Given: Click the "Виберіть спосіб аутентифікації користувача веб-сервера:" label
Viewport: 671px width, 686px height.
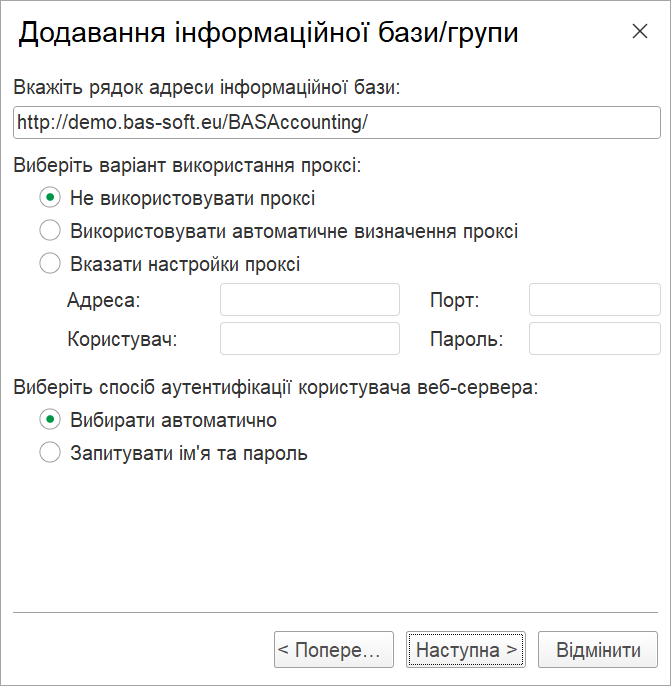Looking at the screenshot, I should coord(276,387).
